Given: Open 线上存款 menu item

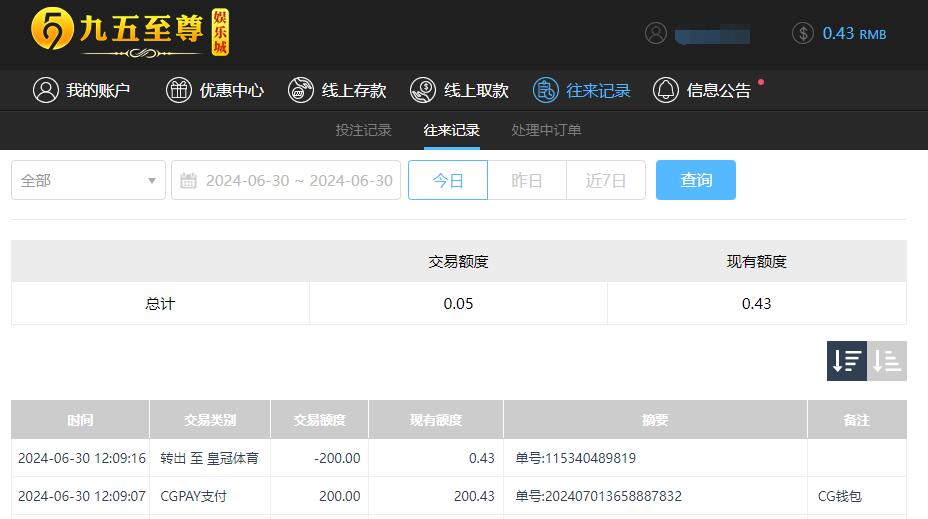Looking at the screenshot, I should tap(354, 90).
